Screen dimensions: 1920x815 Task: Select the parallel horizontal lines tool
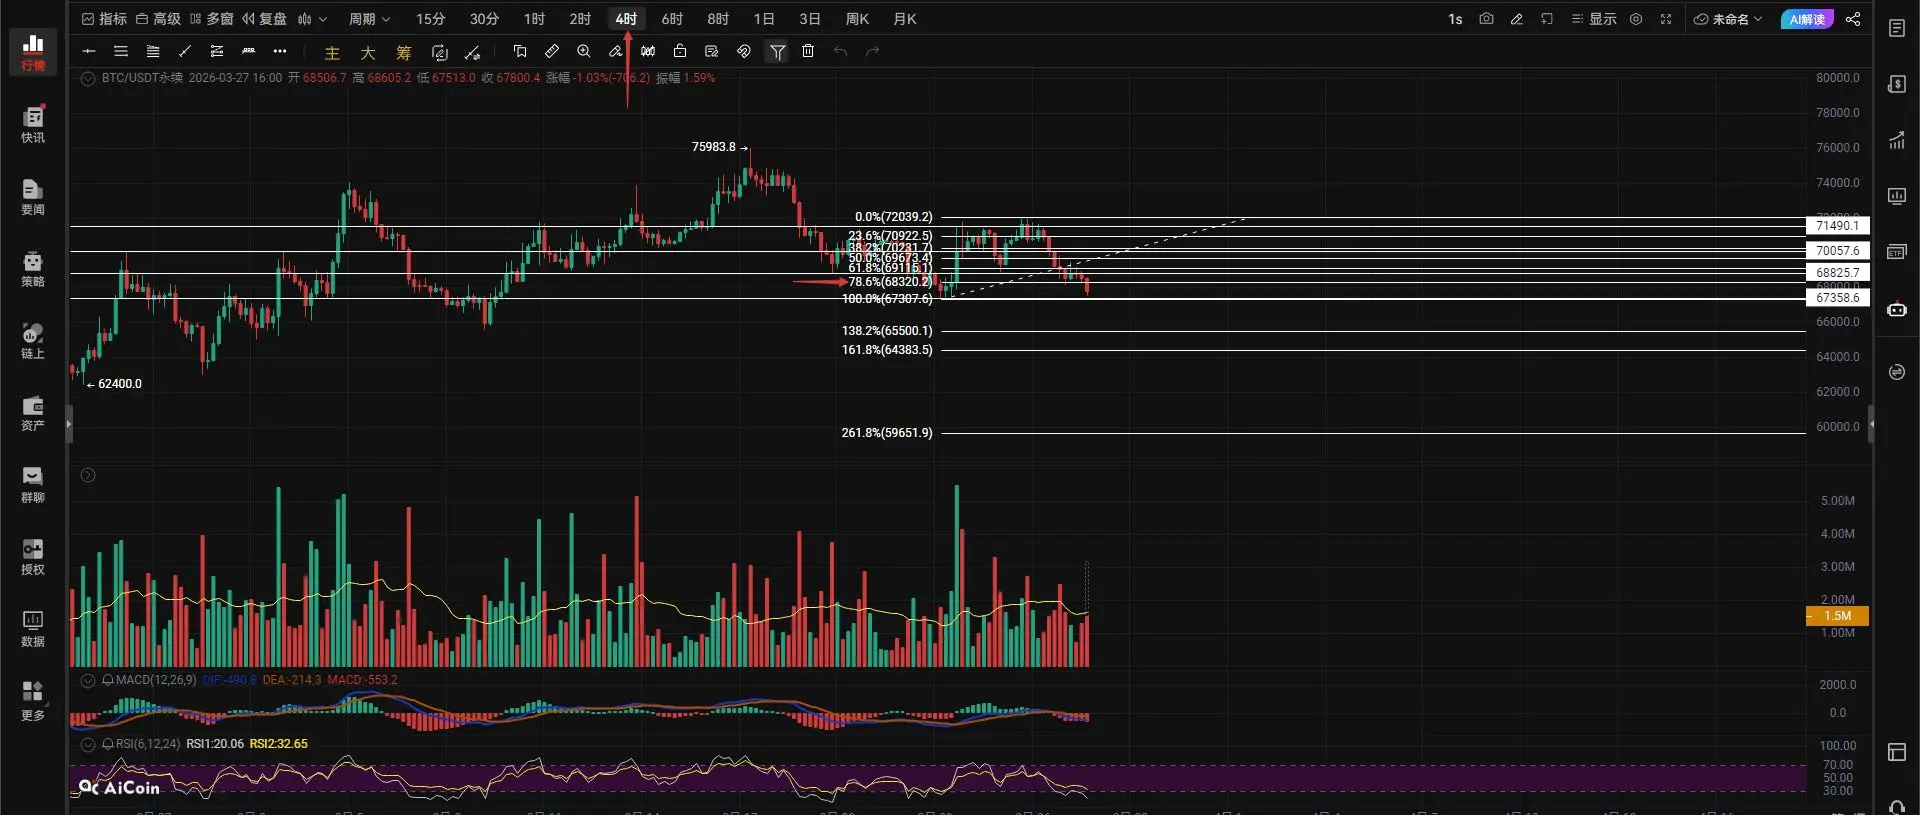pyautogui.click(x=121, y=51)
